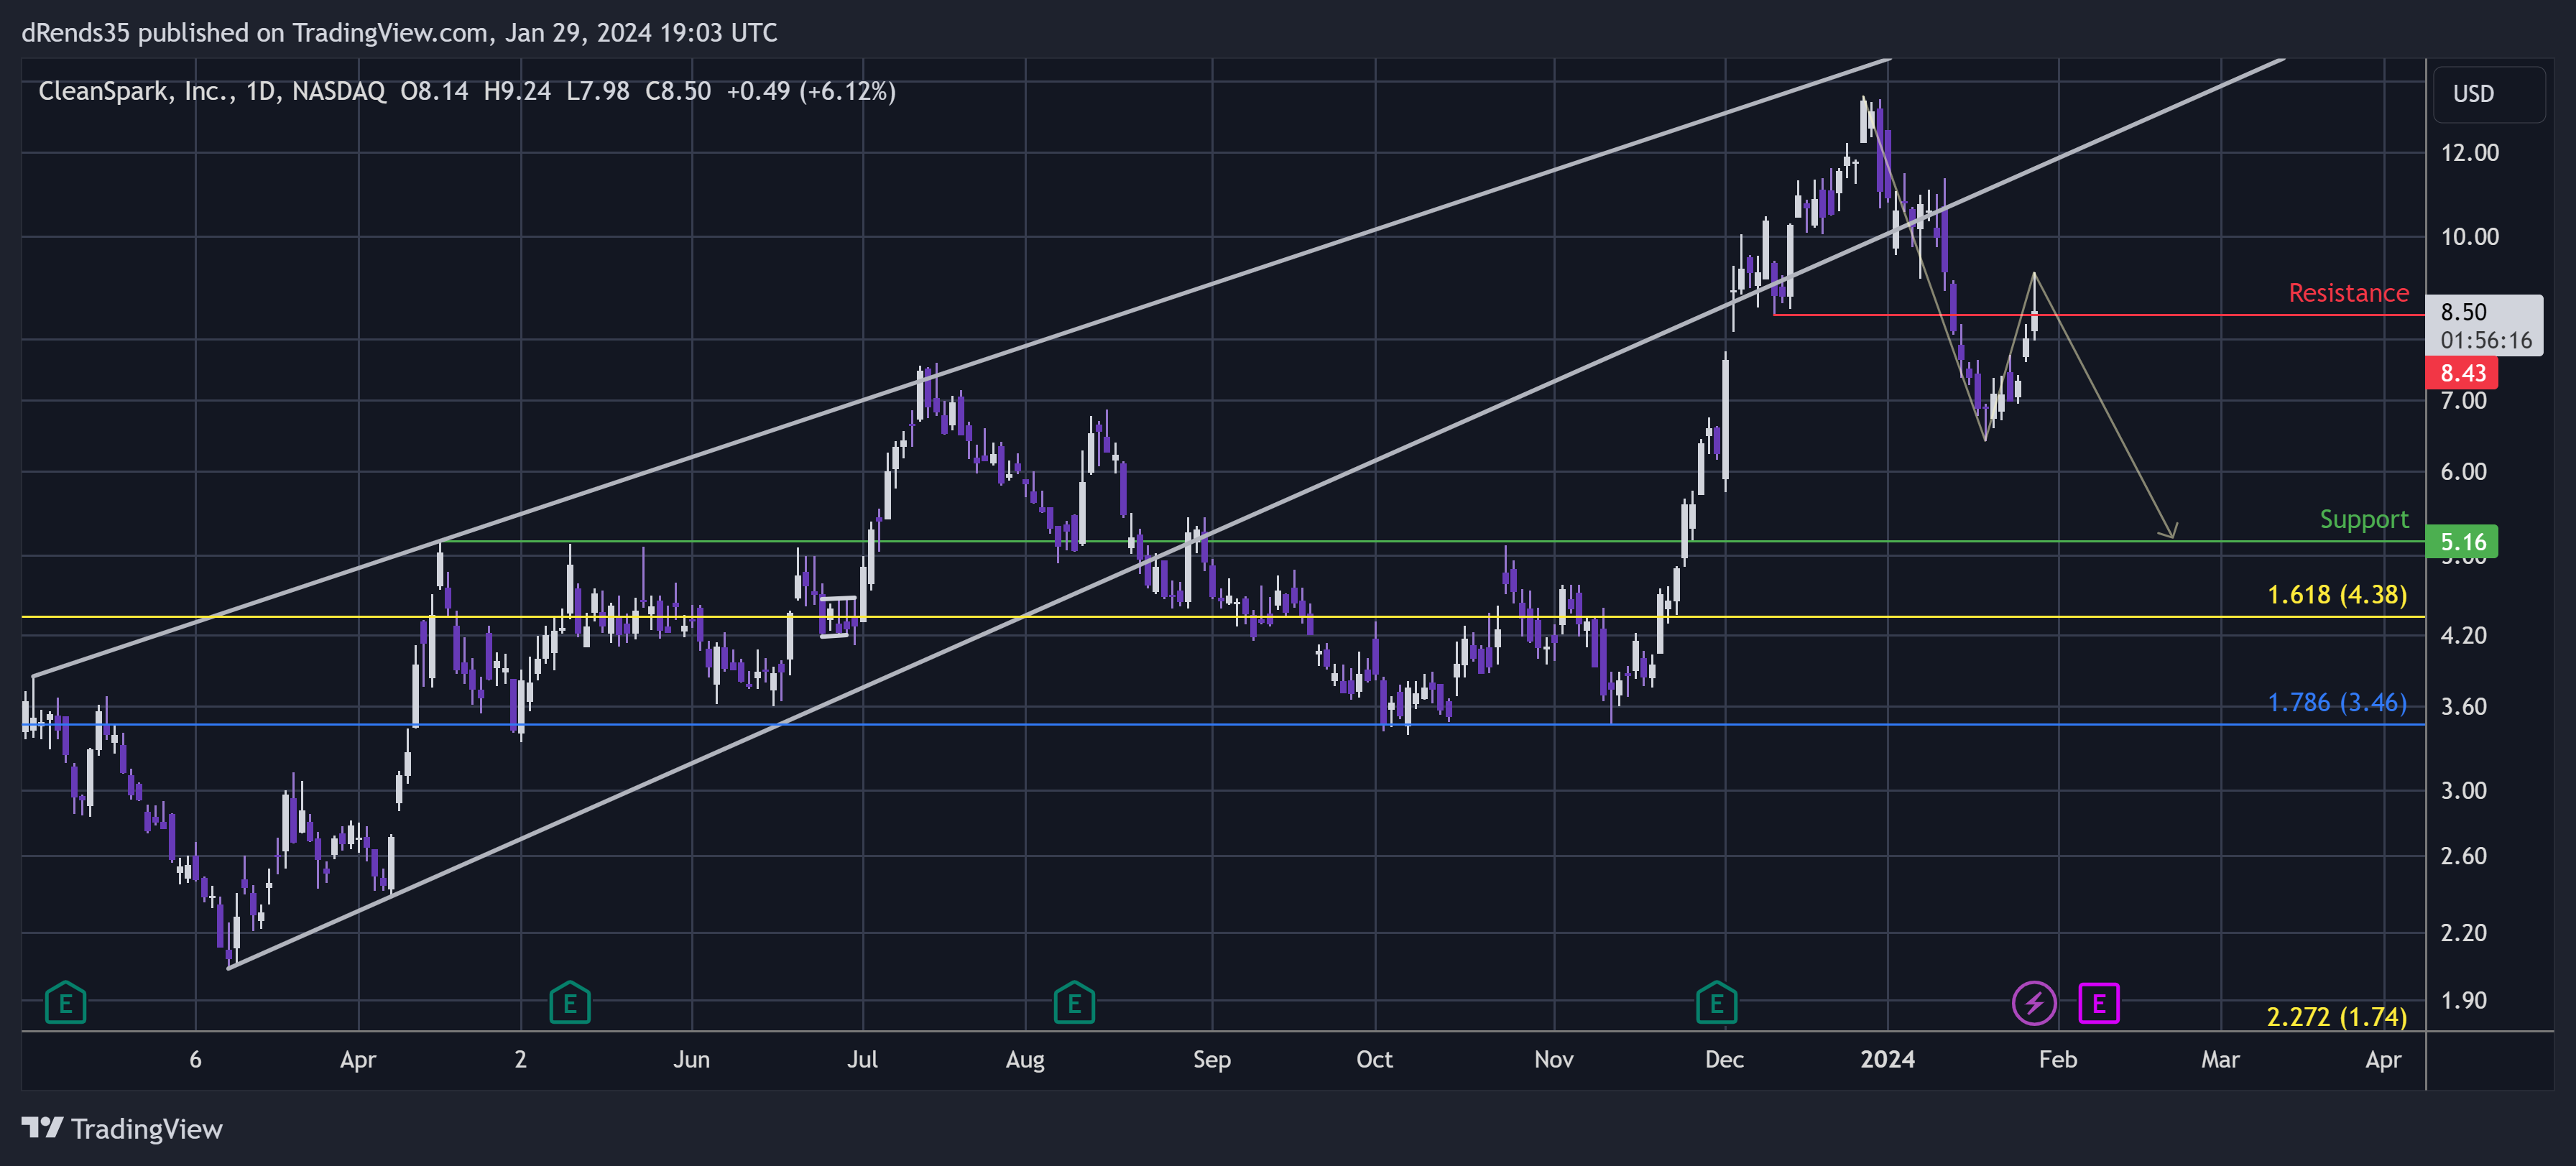Click the 10.00 price axis label
Screen dimensions: 2576x1166
[x=2469, y=237]
